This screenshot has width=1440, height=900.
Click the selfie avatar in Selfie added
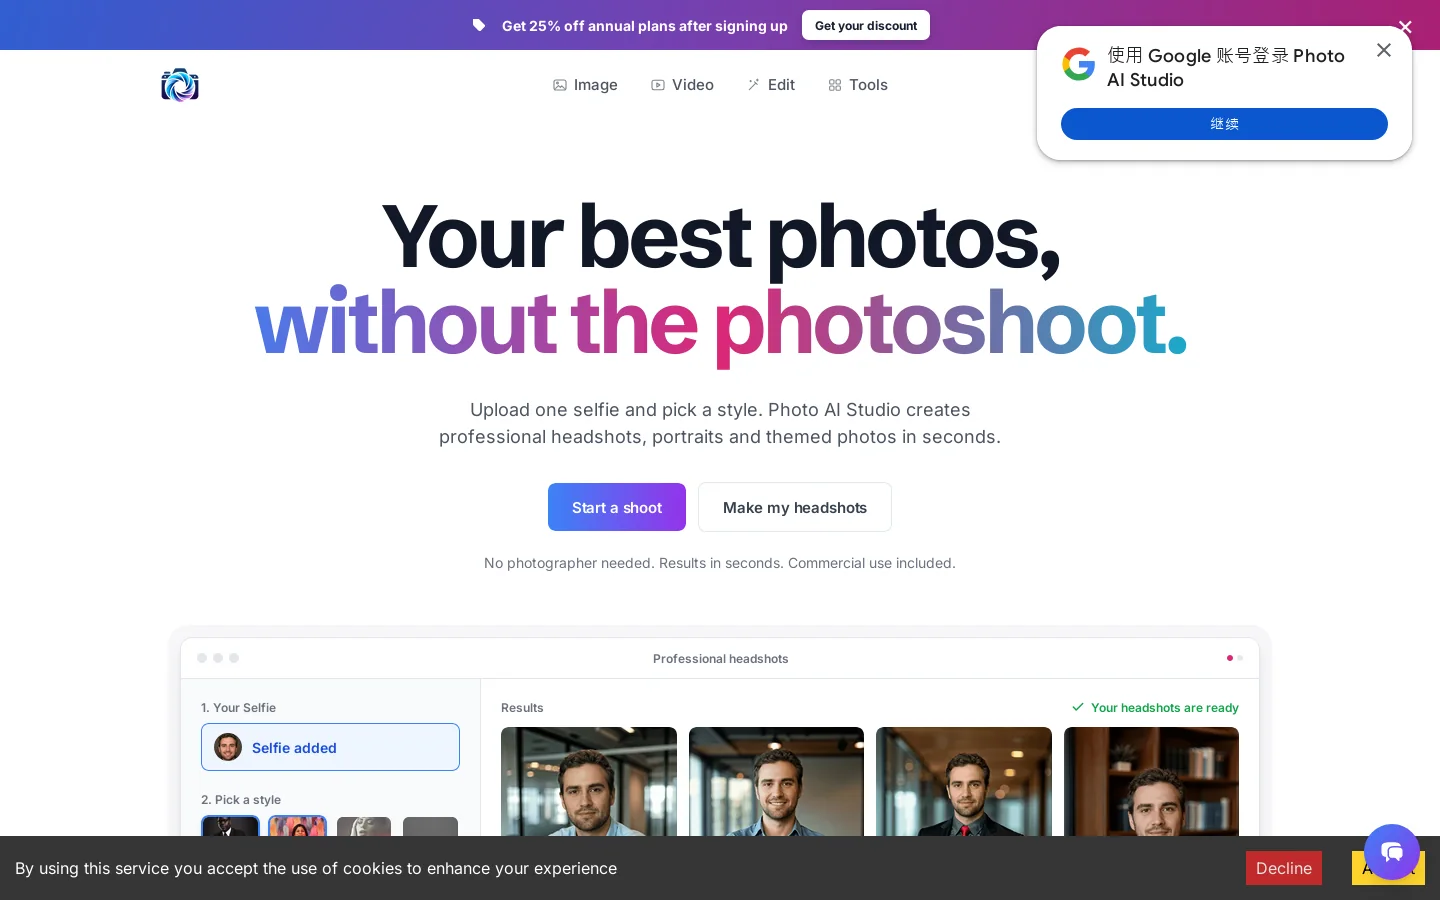(x=228, y=747)
